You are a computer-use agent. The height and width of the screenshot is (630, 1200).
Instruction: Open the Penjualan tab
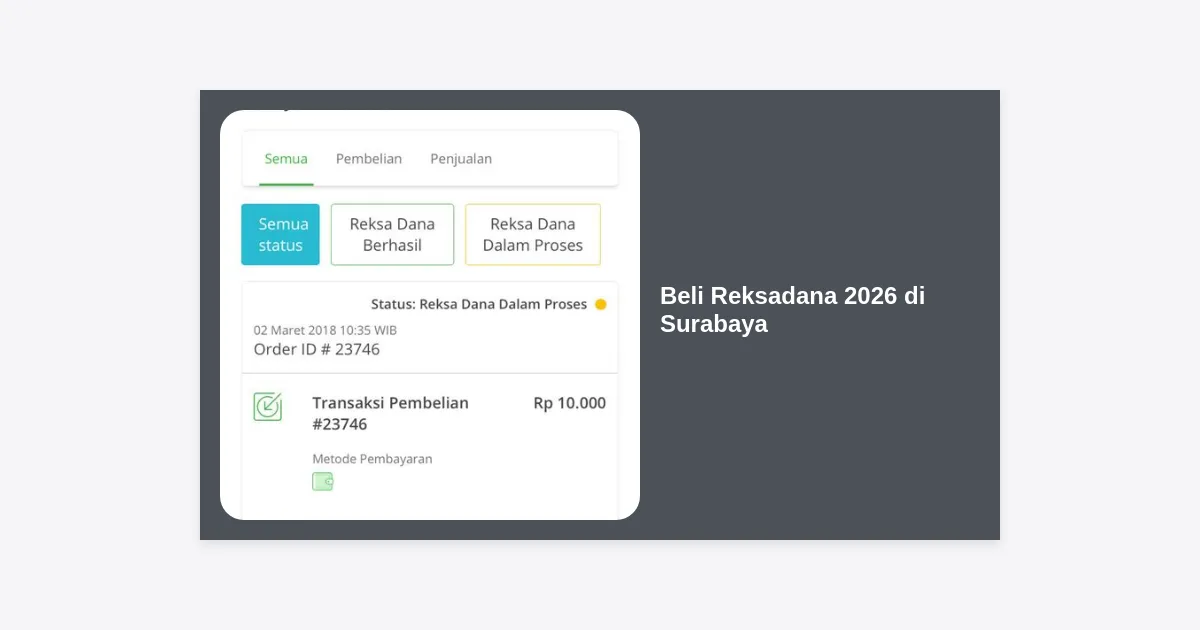pyautogui.click(x=461, y=158)
